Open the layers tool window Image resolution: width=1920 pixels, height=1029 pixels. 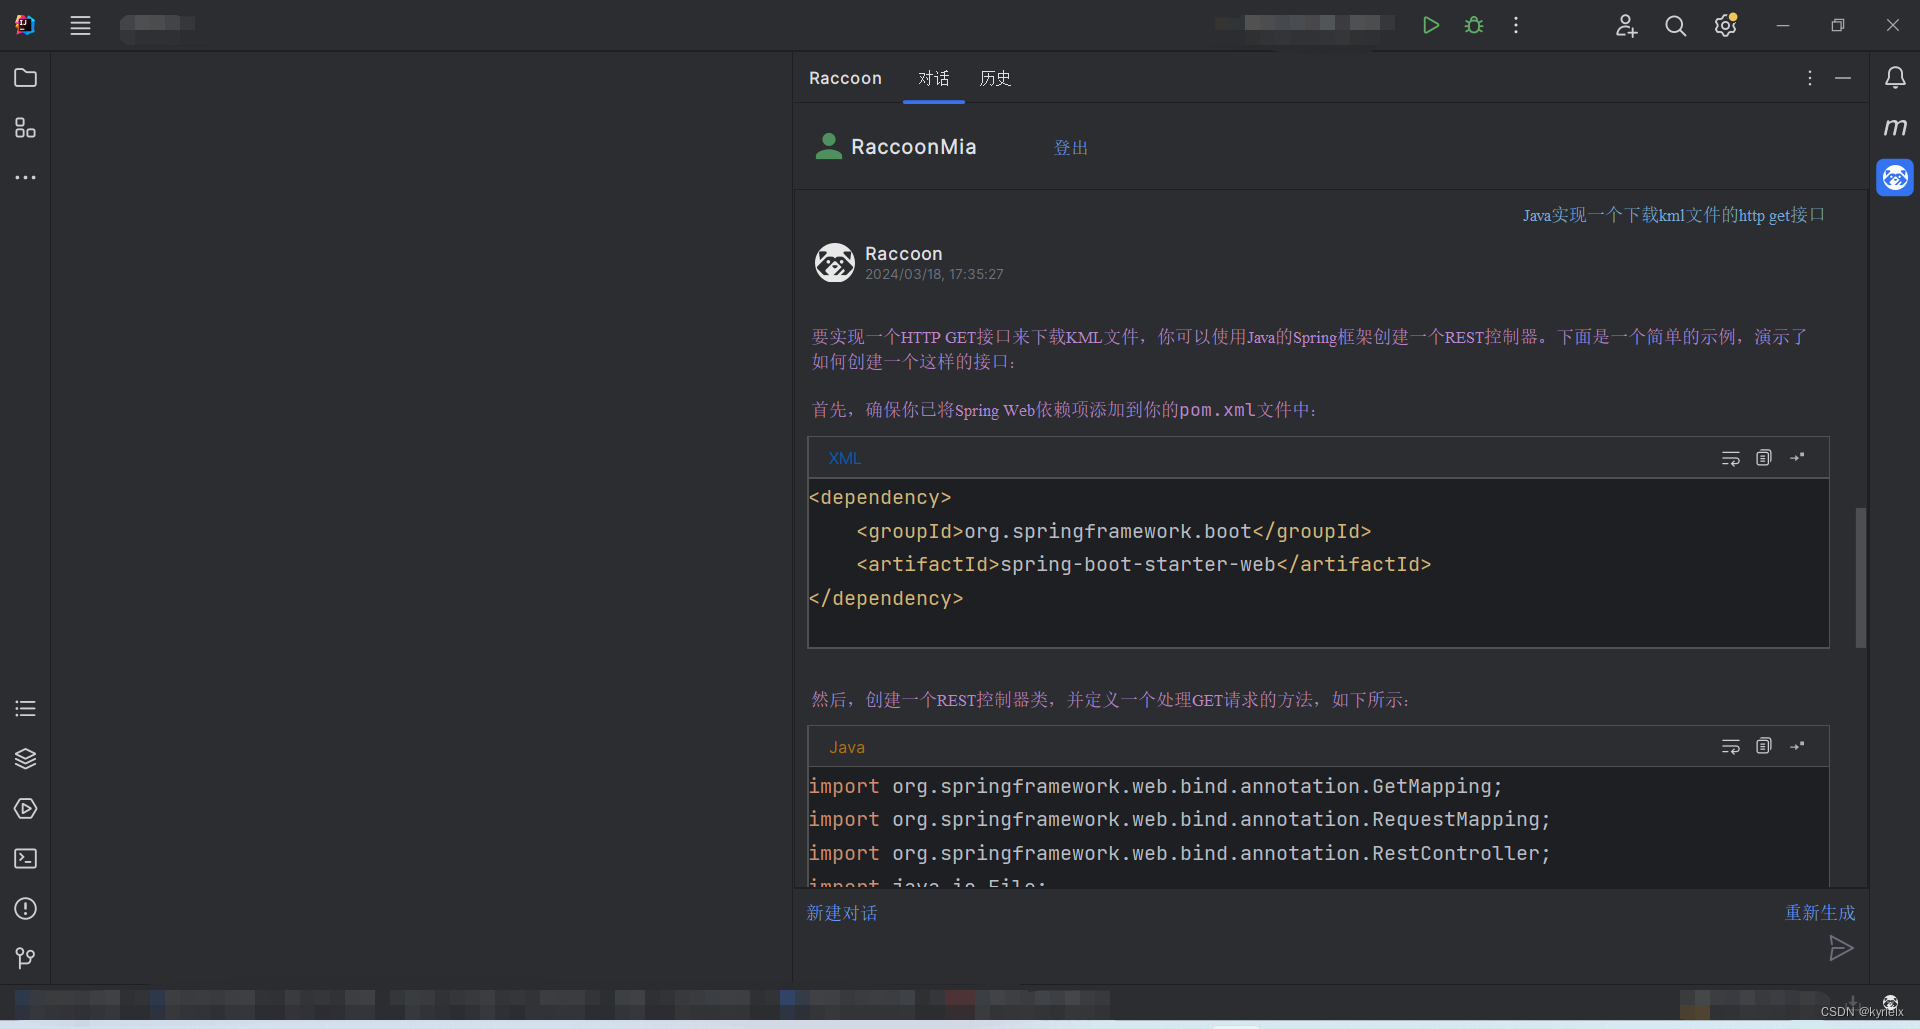26,759
